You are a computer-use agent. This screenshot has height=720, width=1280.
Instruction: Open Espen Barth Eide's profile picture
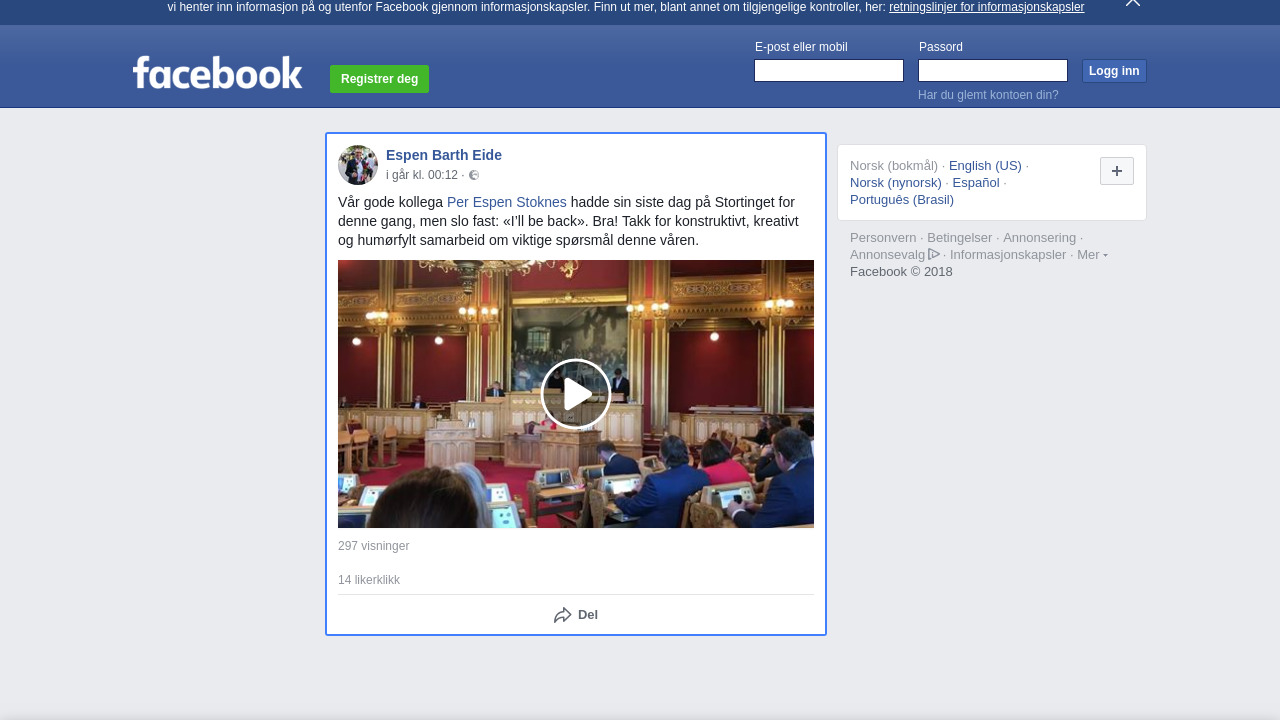coord(358,165)
